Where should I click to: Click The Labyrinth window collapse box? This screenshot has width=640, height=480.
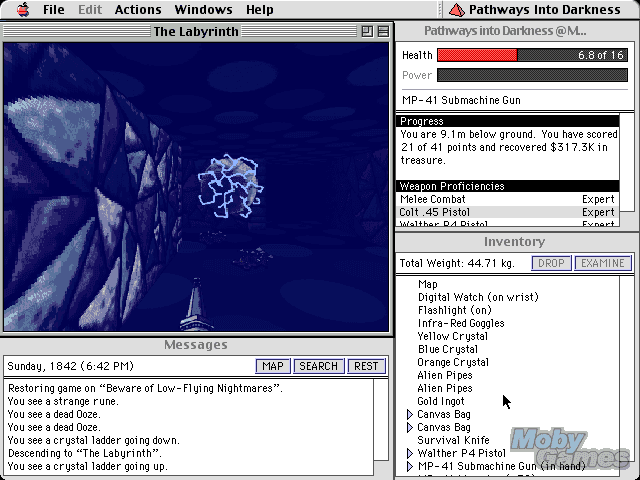(383, 31)
